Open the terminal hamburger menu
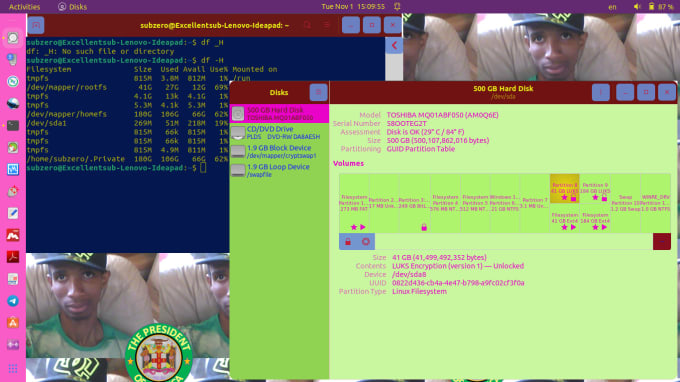The width and height of the screenshot is (680, 382). pyautogui.click(x=327, y=25)
